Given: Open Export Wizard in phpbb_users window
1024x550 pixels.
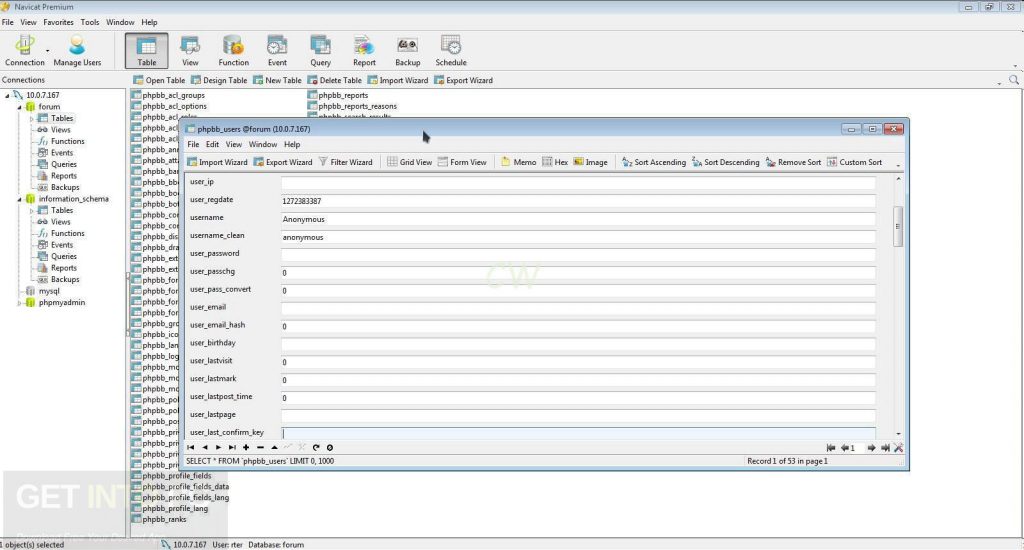Looking at the screenshot, I should 283,162.
